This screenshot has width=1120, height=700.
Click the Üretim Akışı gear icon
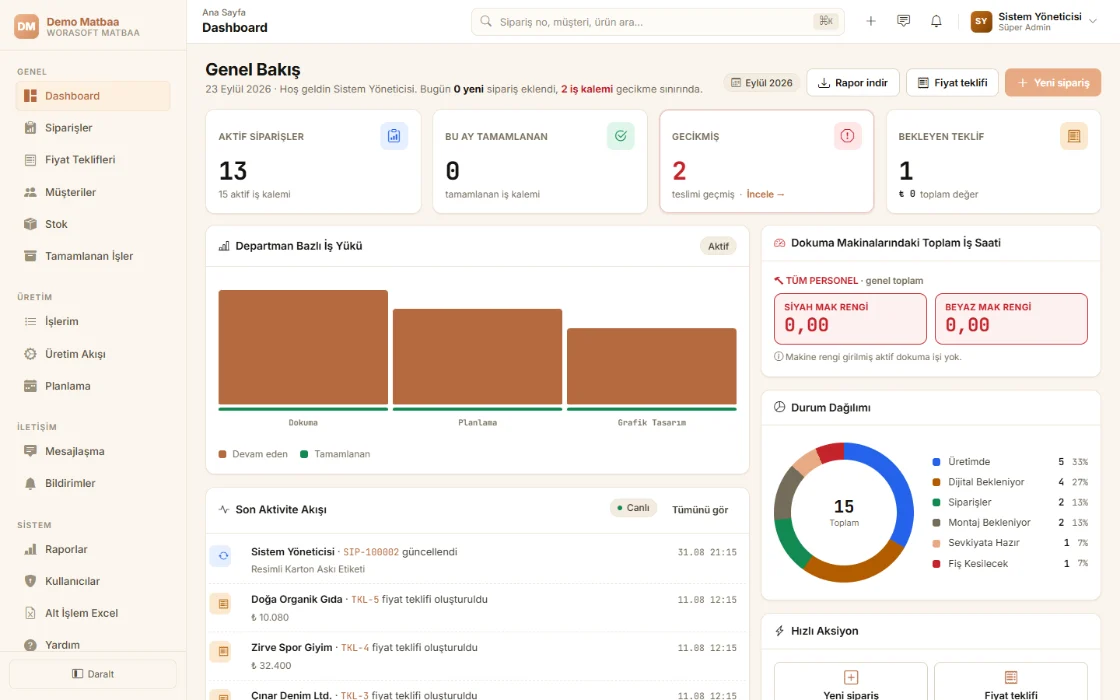30,354
